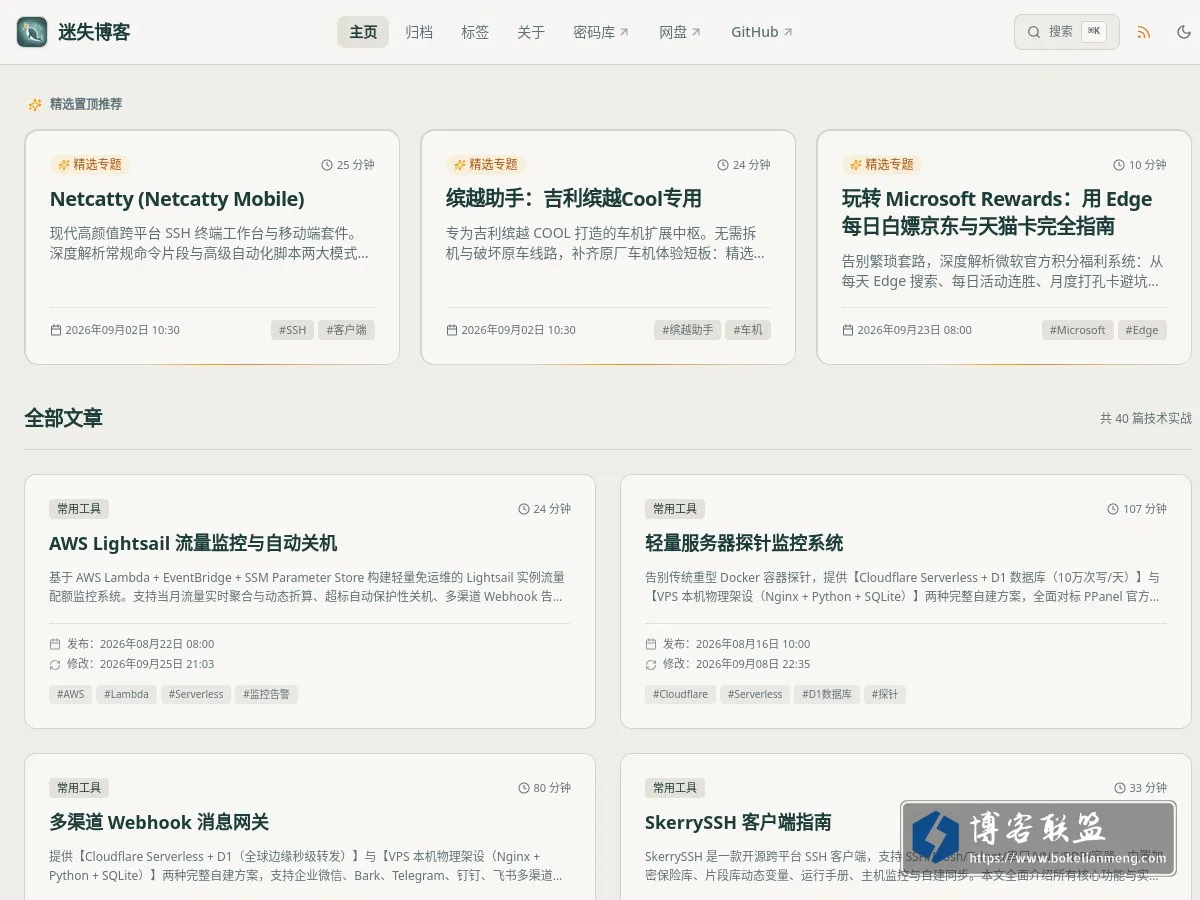Screen dimensions: 1200x900
Task: Click #客户端 tag chip
Action: pyautogui.click(x=347, y=330)
